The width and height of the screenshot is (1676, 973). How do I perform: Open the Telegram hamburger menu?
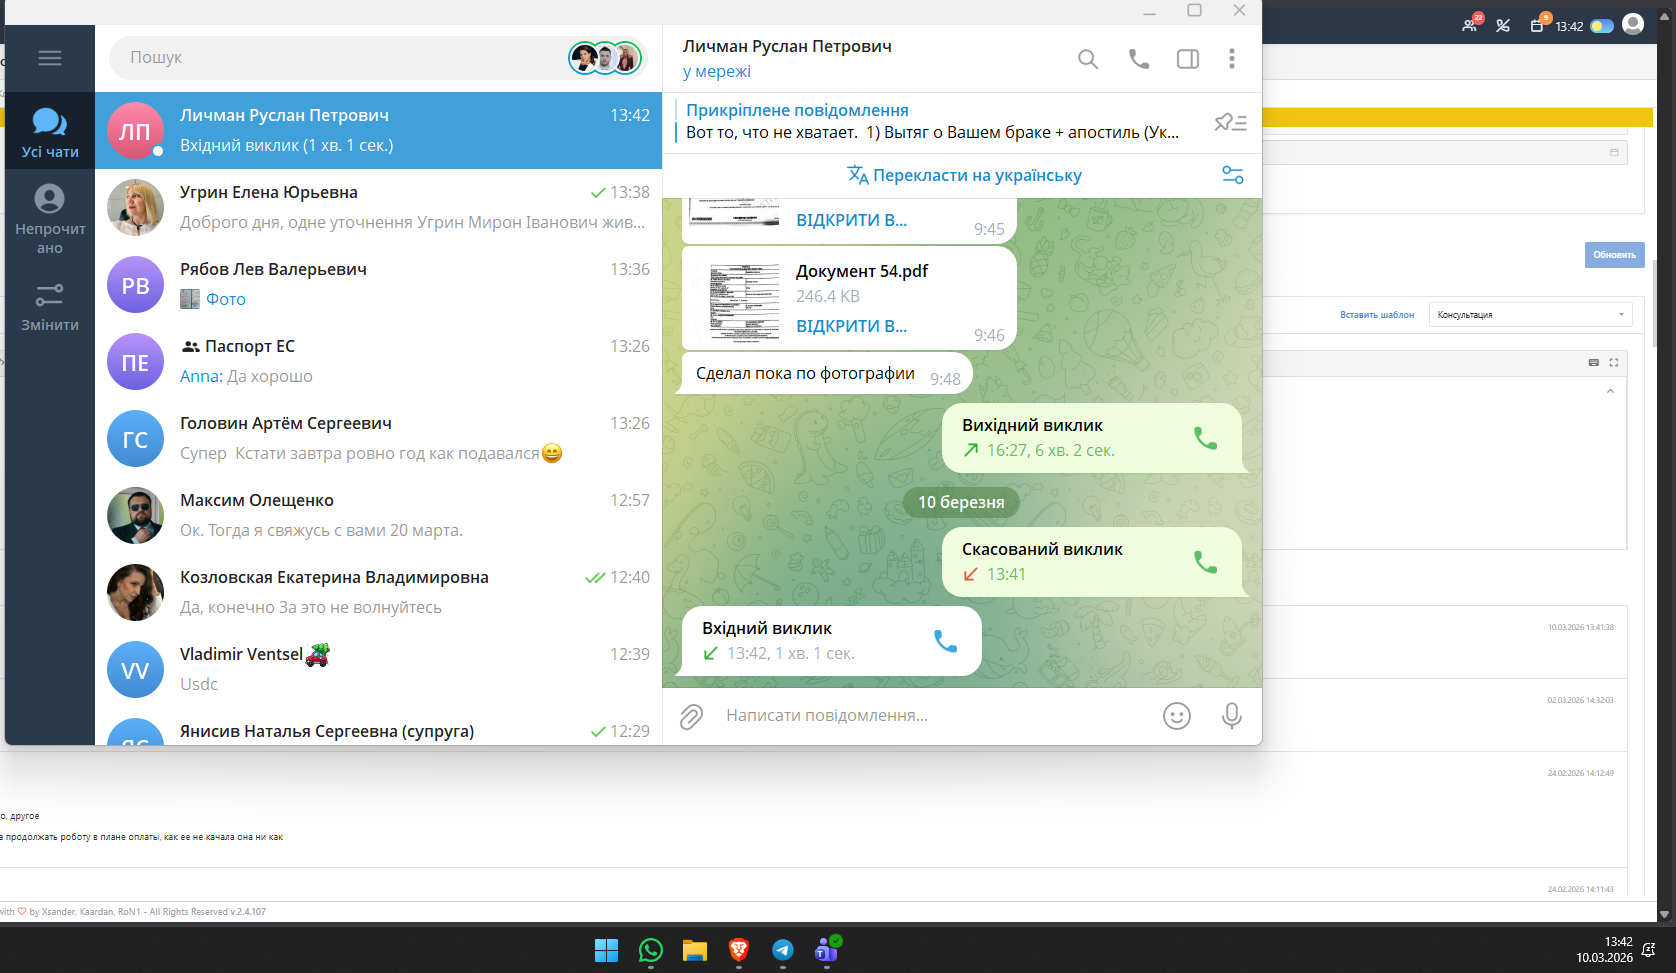tap(50, 58)
